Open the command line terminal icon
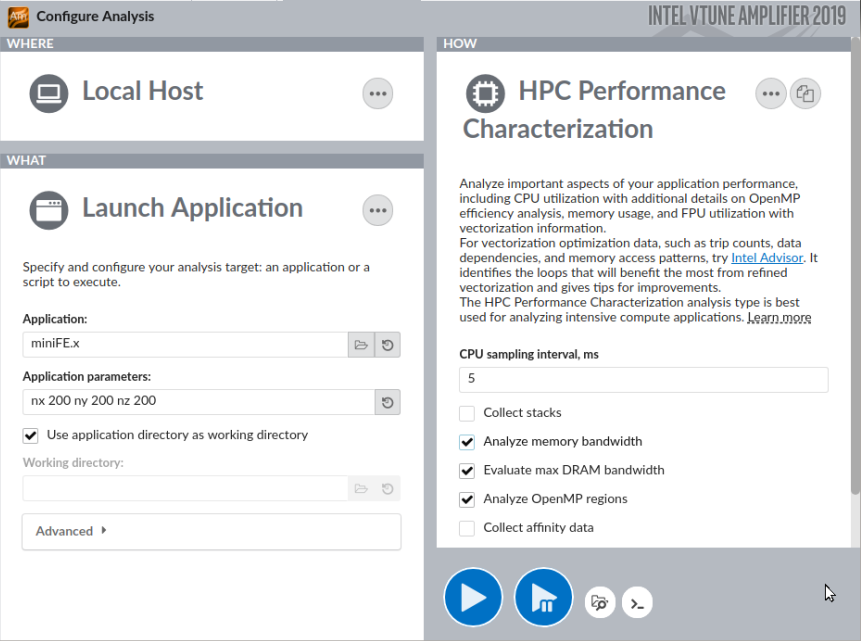 637,602
